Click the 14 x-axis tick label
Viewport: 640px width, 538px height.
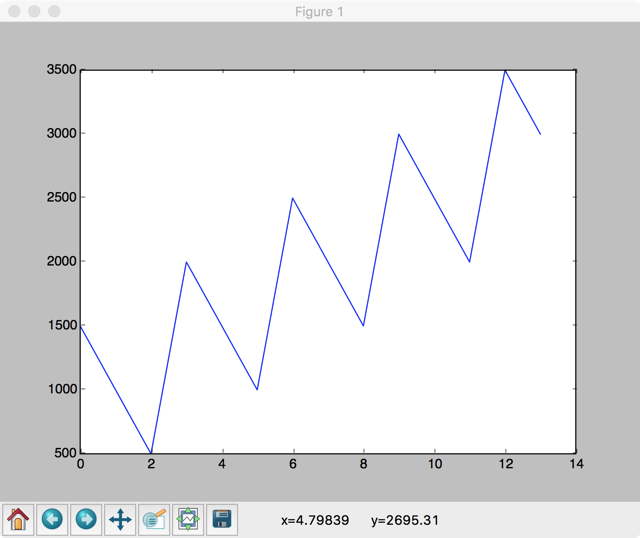click(x=576, y=464)
